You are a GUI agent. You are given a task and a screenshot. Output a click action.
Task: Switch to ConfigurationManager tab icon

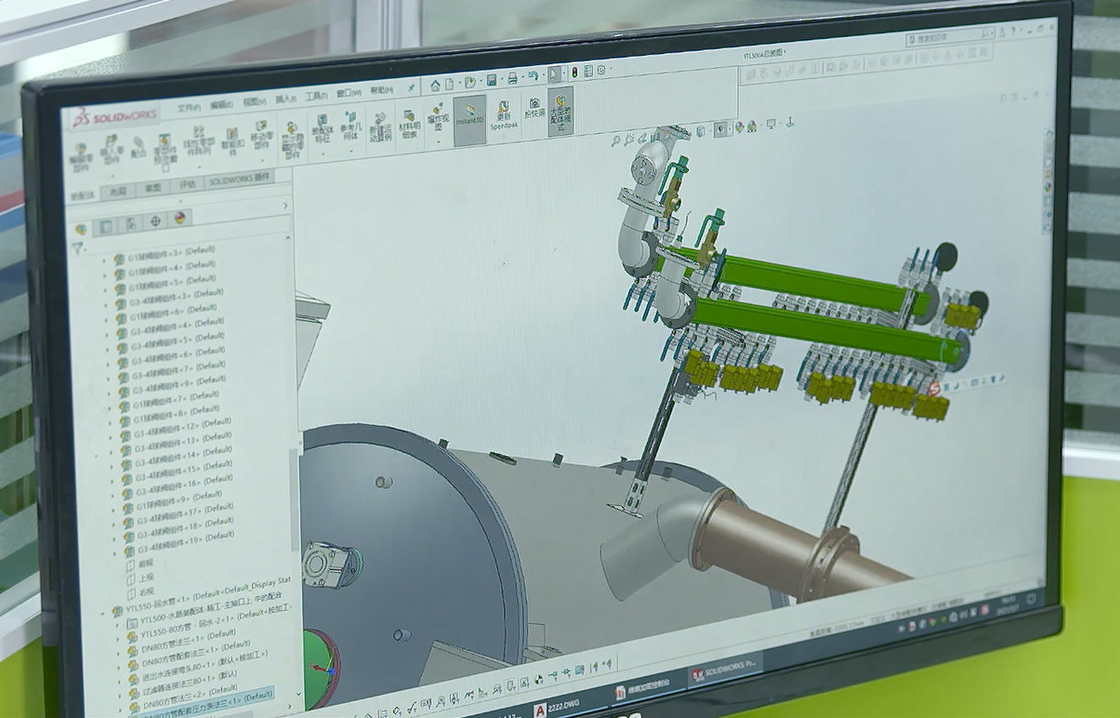131,224
